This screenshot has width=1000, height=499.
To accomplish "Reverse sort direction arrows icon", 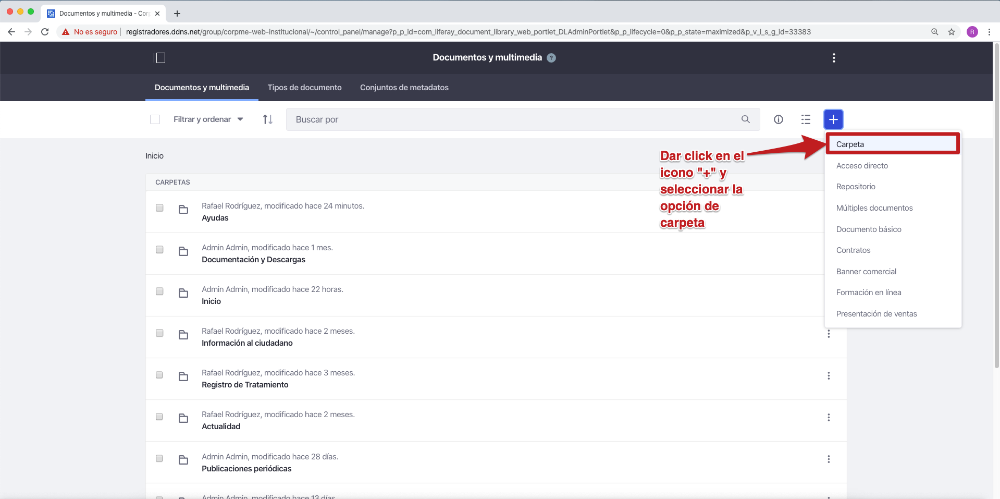I will pyautogui.click(x=267, y=119).
